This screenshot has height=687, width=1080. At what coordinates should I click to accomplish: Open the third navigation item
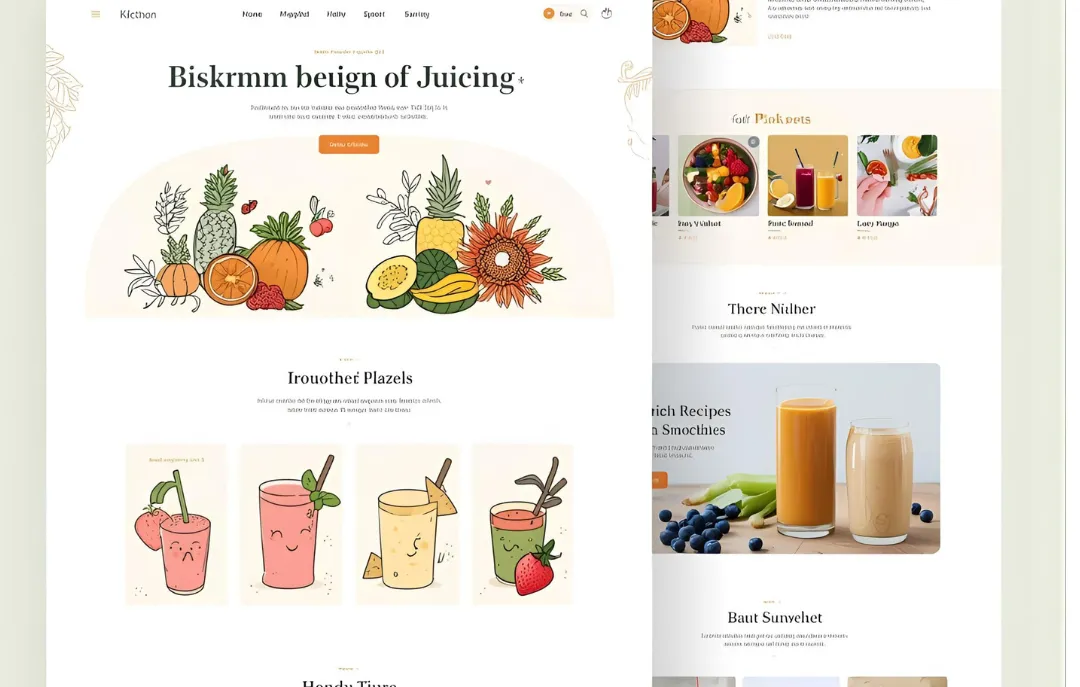(x=336, y=14)
